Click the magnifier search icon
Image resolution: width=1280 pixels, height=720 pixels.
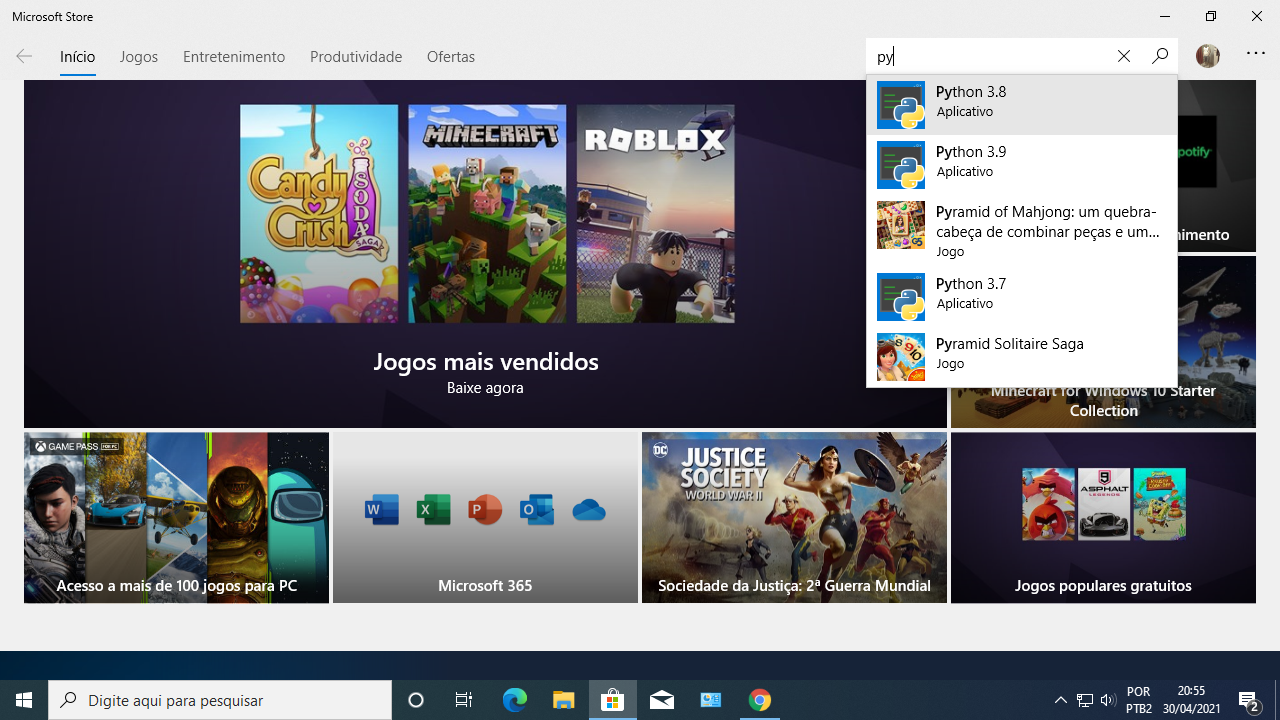pyautogui.click(x=1159, y=57)
